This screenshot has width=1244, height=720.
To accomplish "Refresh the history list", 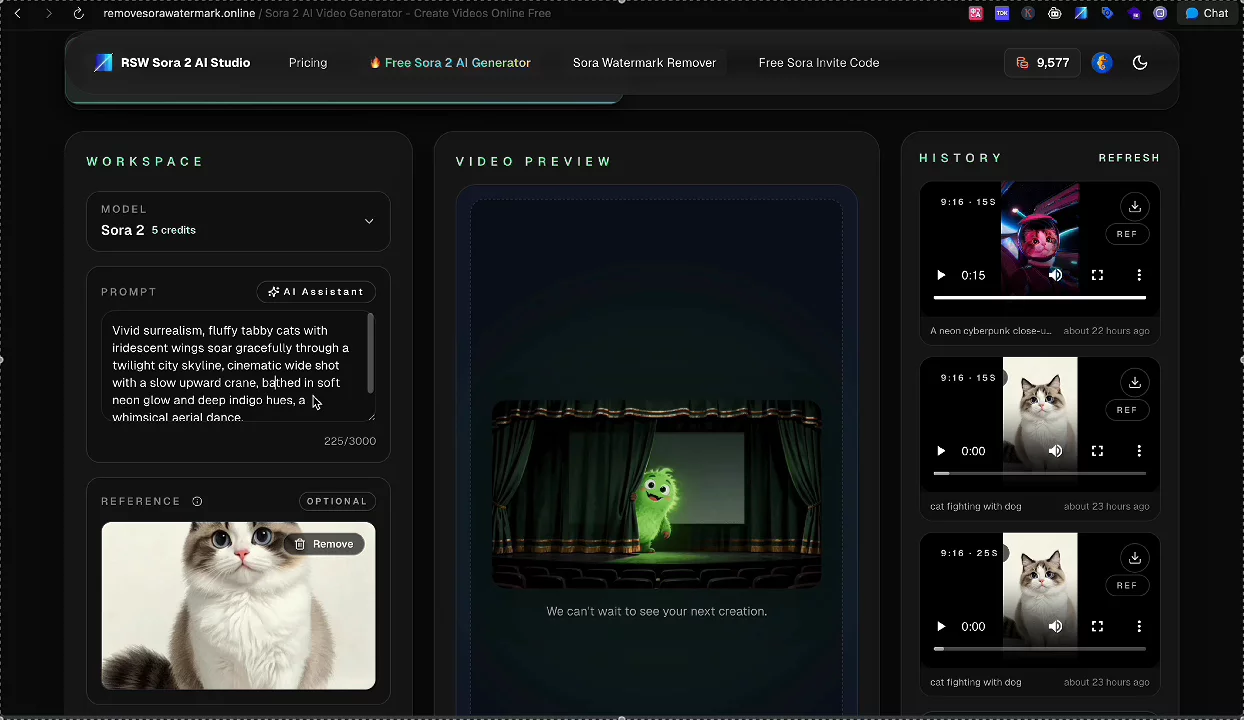I will 1129,158.
